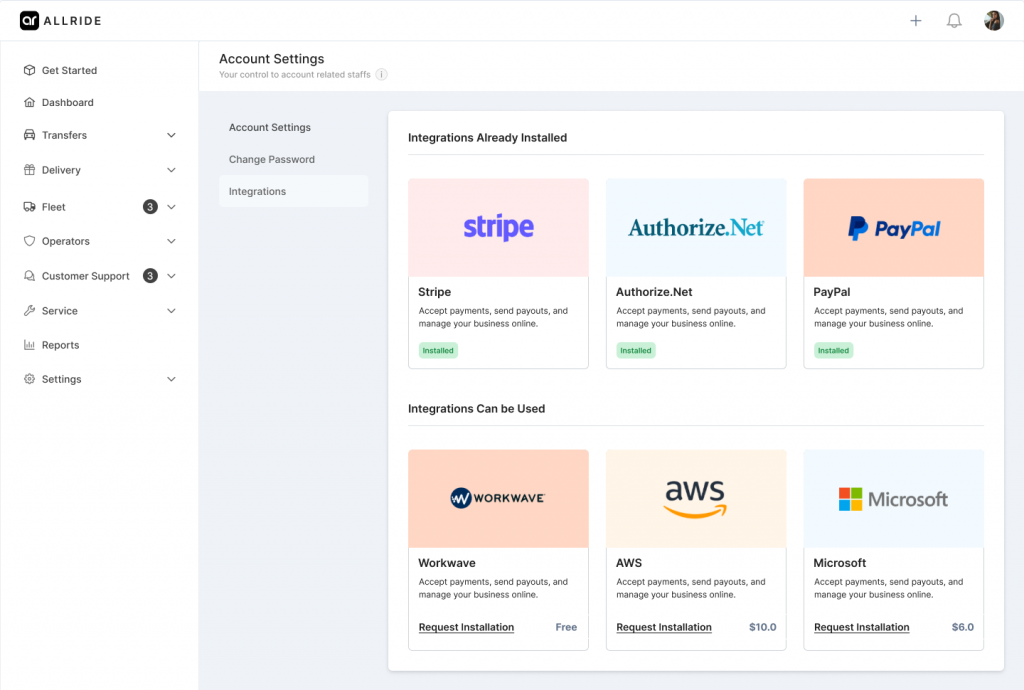Image resolution: width=1024 pixels, height=690 pixels.
Task: Click the Microsoft card title text
Action: [839, 563]
